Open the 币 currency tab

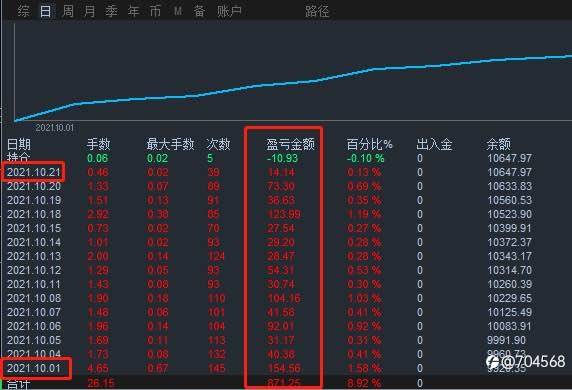tap(155, 11)
